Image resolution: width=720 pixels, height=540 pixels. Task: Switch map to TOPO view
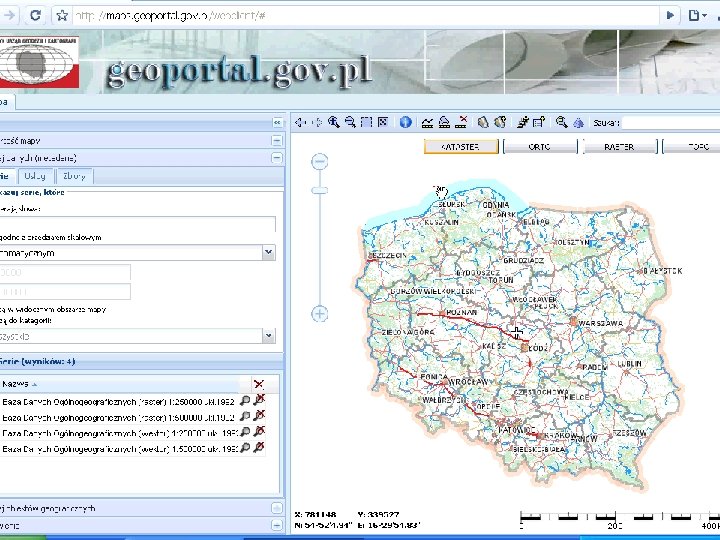click(692, 147)
